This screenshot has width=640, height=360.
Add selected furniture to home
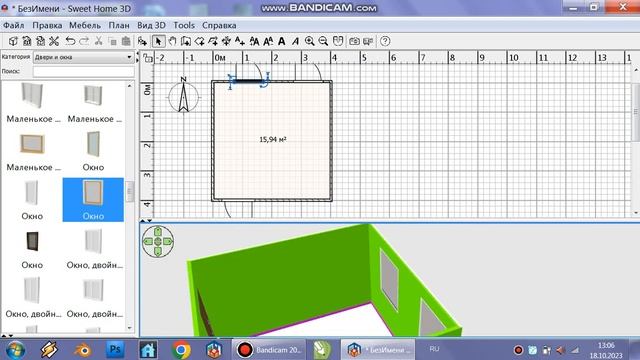click(142, 41)
